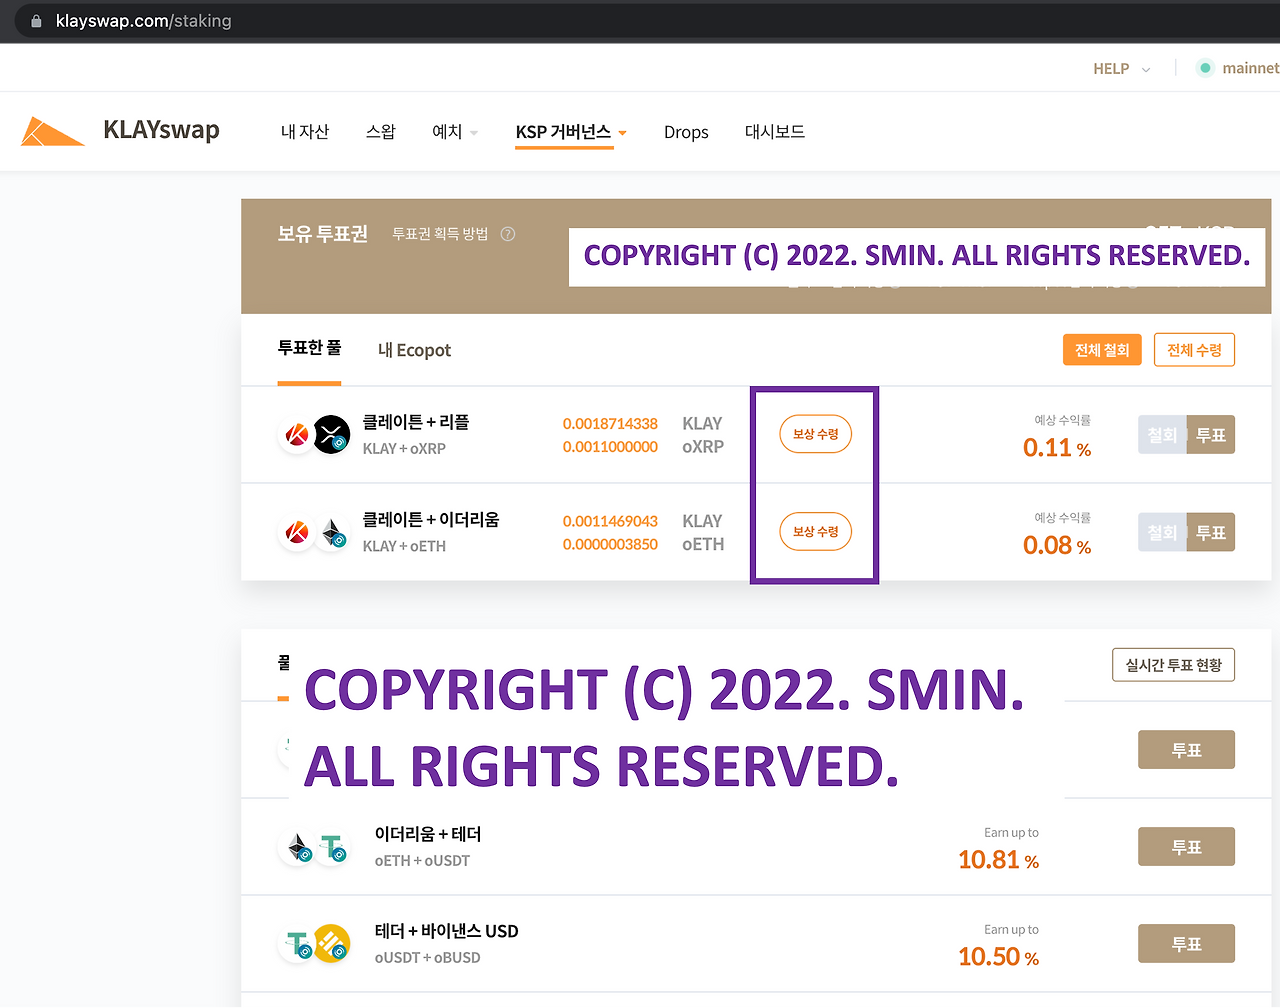Click the KLAY token icon in 클레이튼 + 이더리움 row
1280x1008 pixels.
coord(297,532)
